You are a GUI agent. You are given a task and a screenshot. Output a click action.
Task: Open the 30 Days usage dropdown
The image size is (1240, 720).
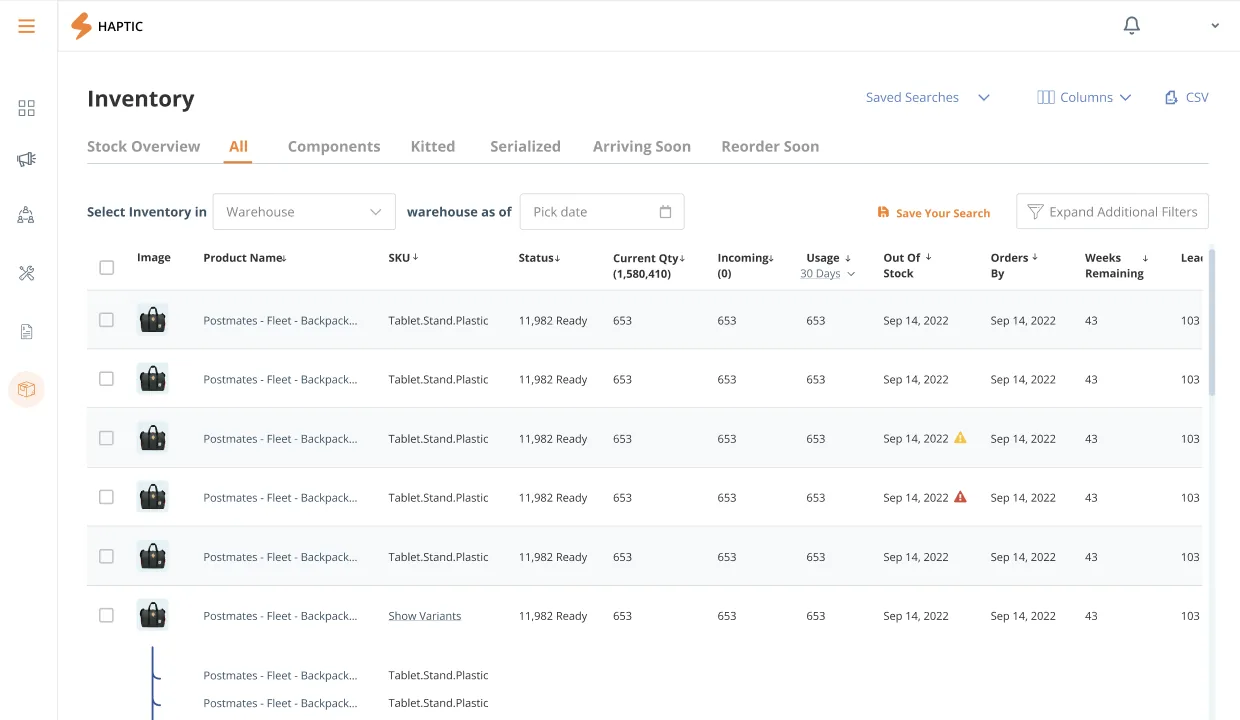coord(828,274)
